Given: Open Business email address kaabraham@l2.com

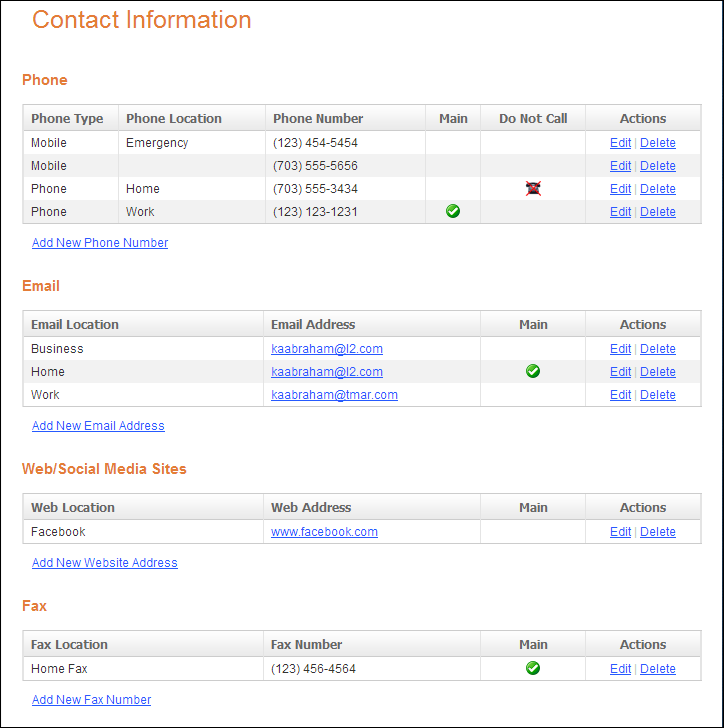Looking at the screenshot, I should coord(327,349).
